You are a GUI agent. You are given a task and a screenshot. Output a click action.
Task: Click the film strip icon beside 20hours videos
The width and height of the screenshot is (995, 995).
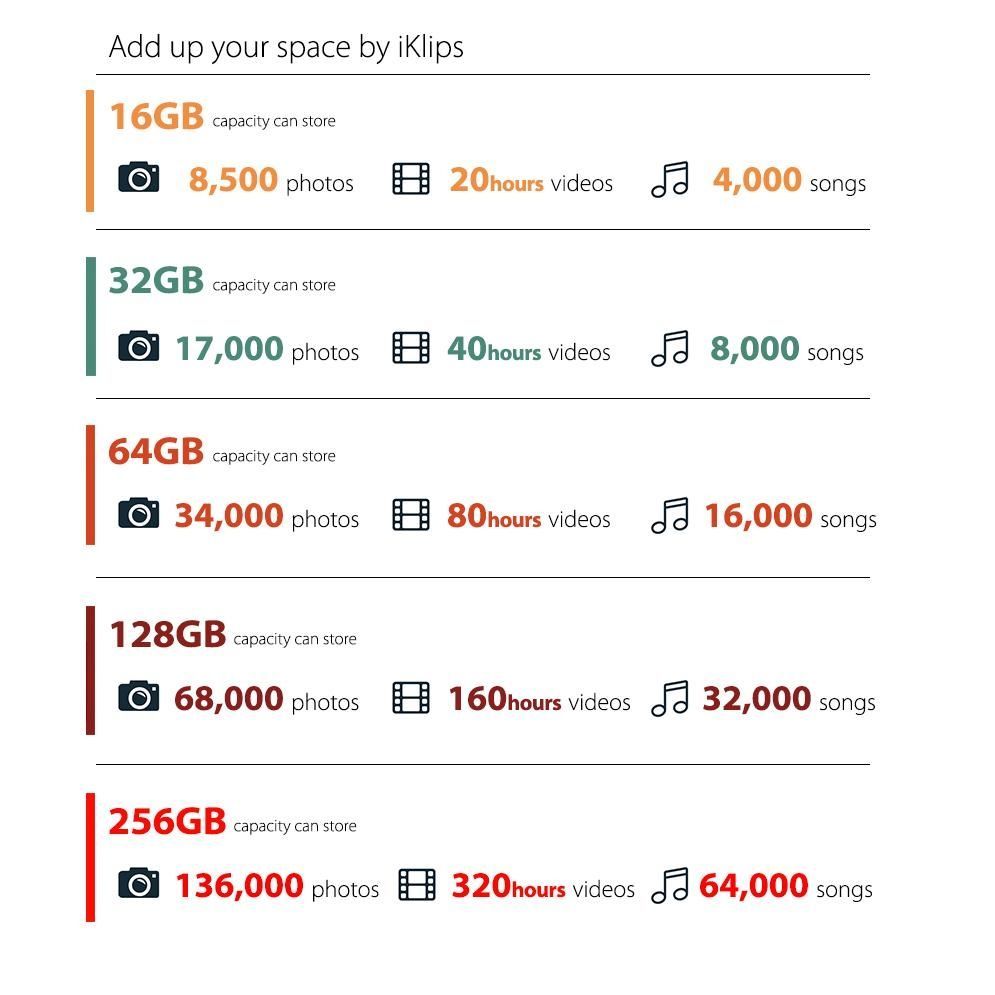pyautogui.click(x=410, y=179)
